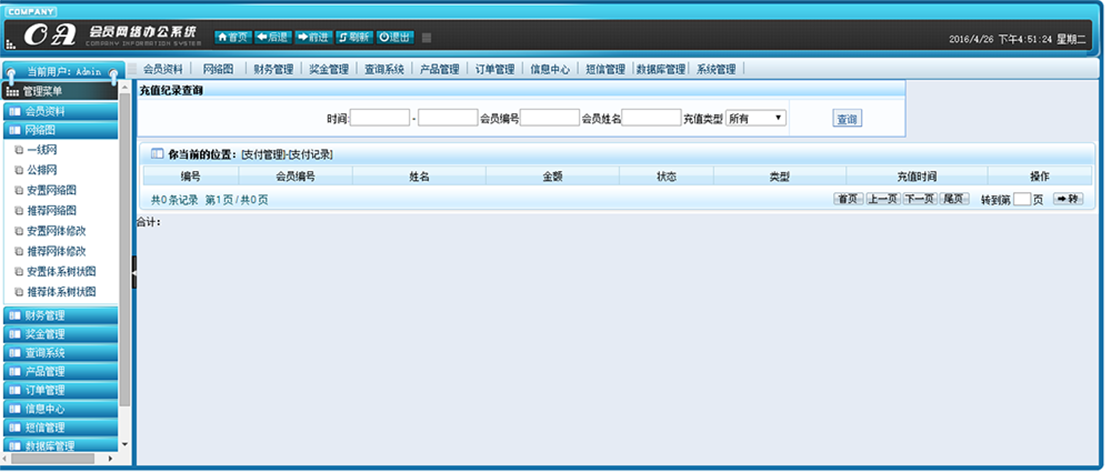Collapse the sidebar with the black arrow handle

(x=134, y=271)
